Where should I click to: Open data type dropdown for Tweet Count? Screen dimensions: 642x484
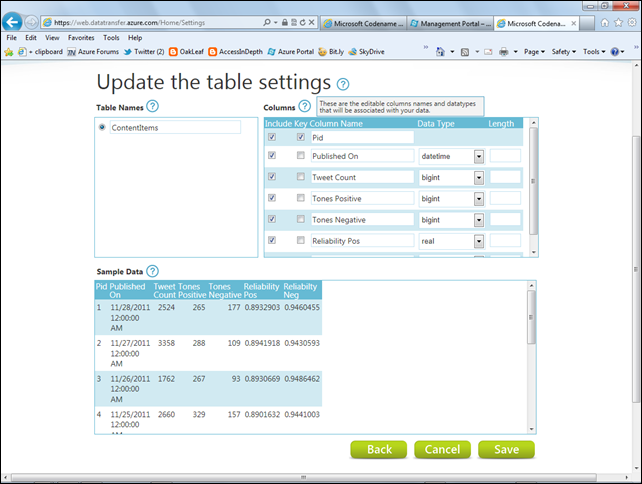(479, 178)
